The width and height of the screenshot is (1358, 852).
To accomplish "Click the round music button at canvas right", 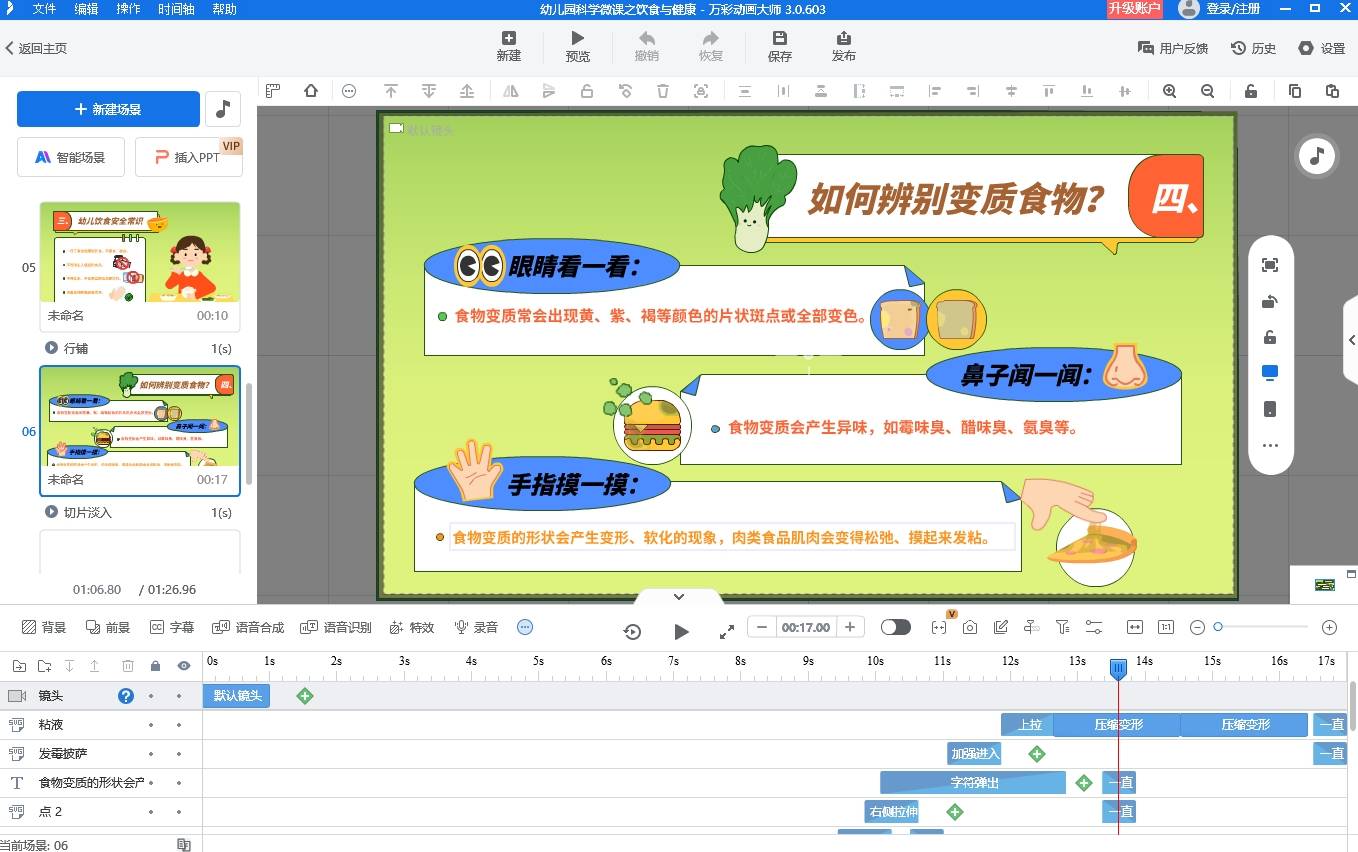I will click(x=1317, y=156).
